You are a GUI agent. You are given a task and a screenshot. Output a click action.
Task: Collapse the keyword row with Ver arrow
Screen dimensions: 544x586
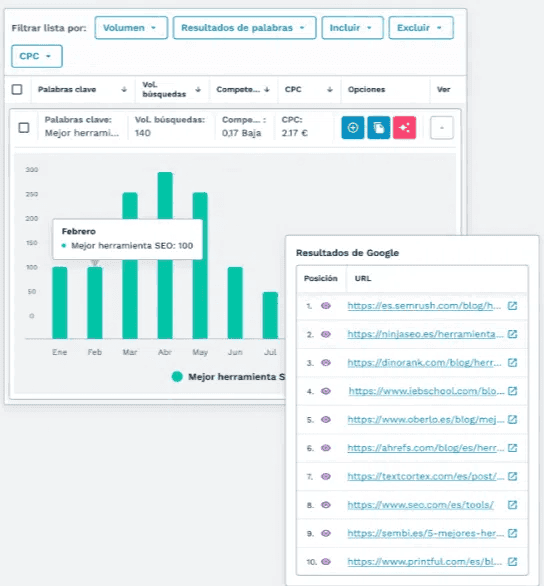[442, 127]
